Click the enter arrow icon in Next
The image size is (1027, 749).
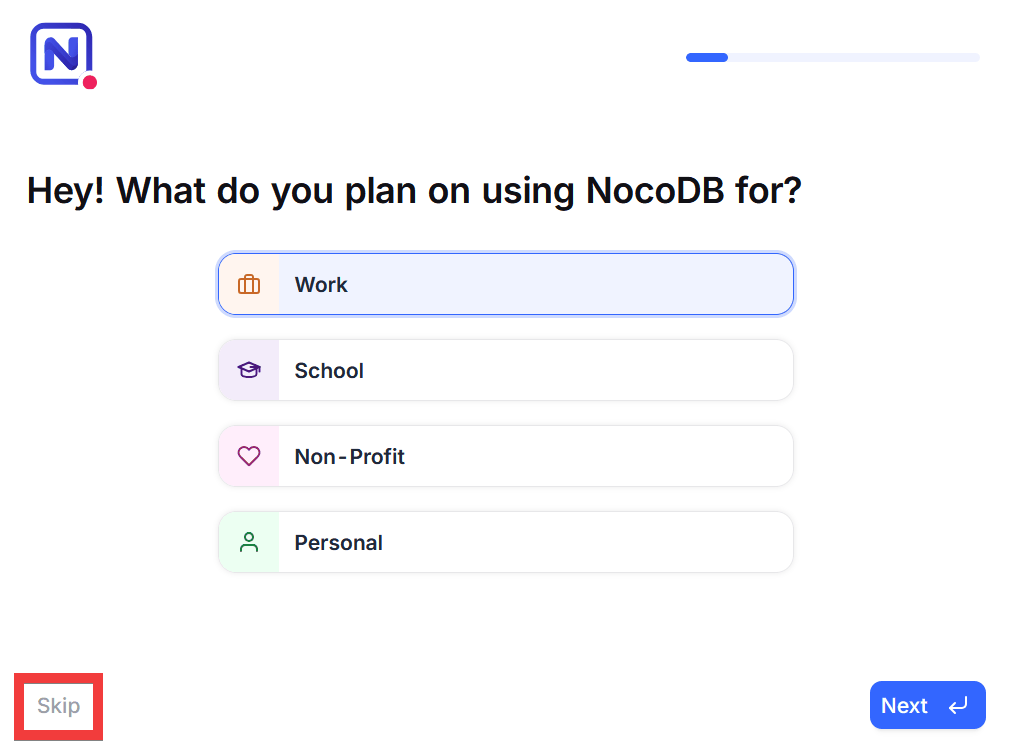point(958,706)
